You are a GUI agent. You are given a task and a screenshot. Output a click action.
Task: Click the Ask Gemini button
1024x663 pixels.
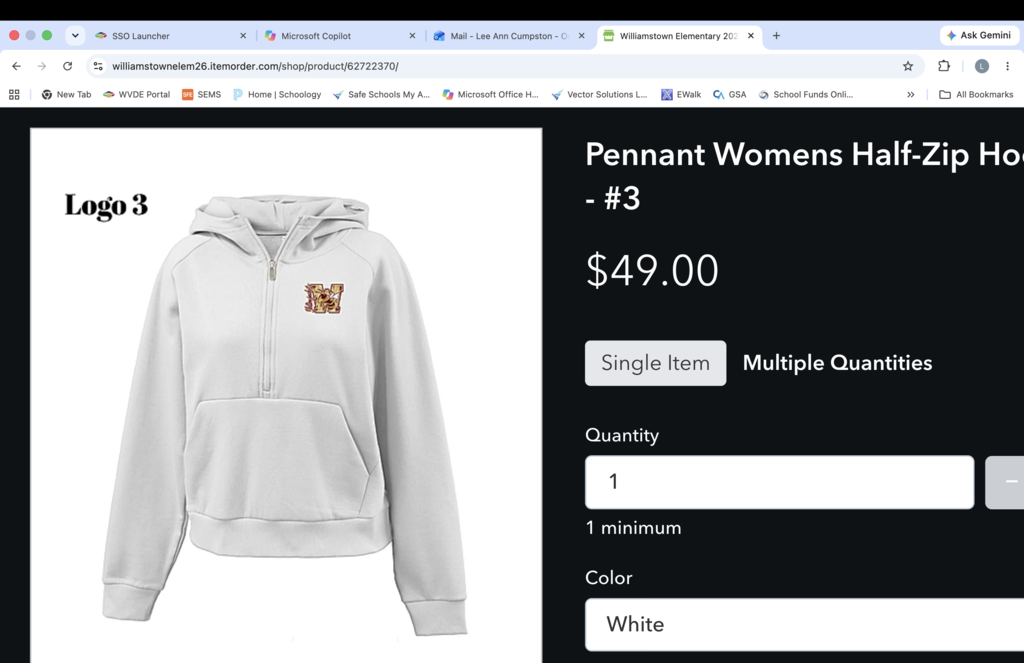(979, 35)
